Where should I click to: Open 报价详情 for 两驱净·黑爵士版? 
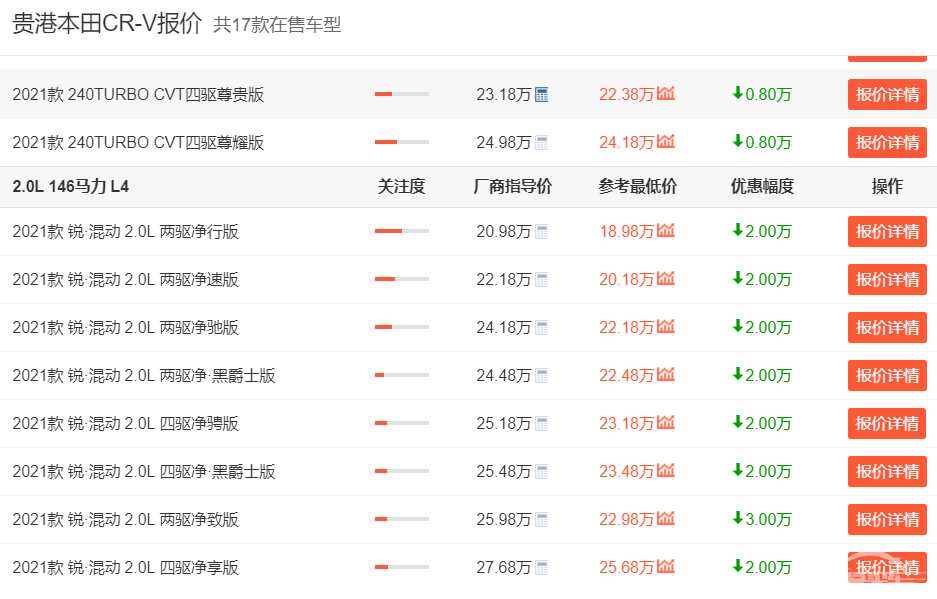(887, 375)
